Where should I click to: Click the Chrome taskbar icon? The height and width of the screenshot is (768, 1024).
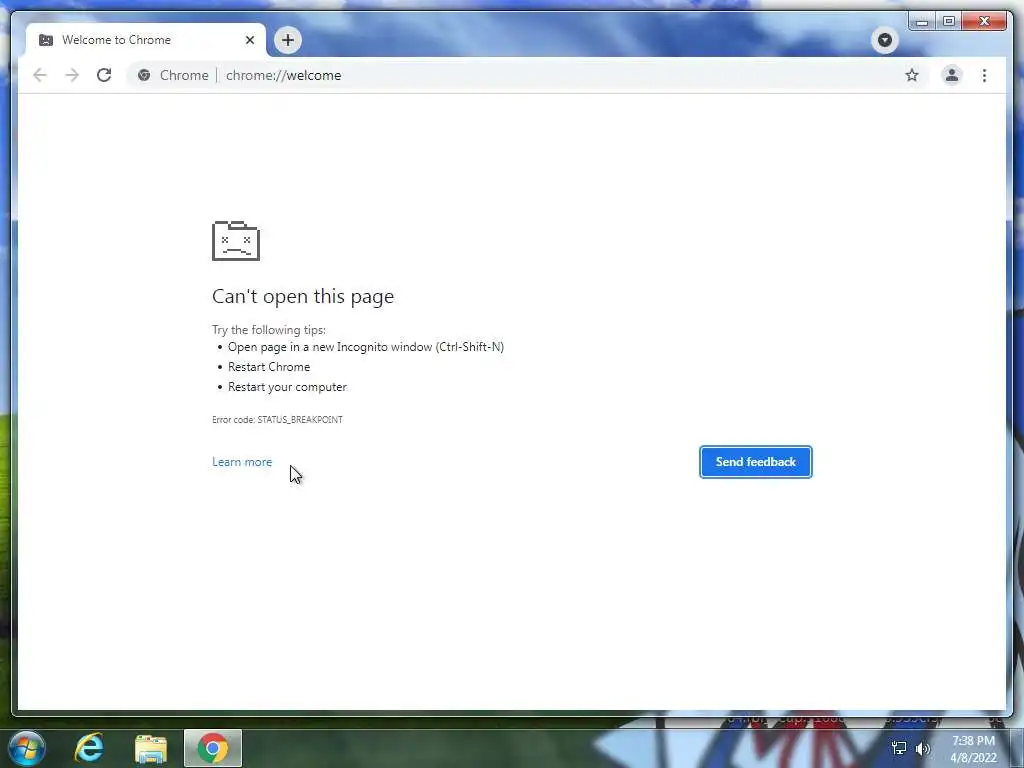point(213,748)
